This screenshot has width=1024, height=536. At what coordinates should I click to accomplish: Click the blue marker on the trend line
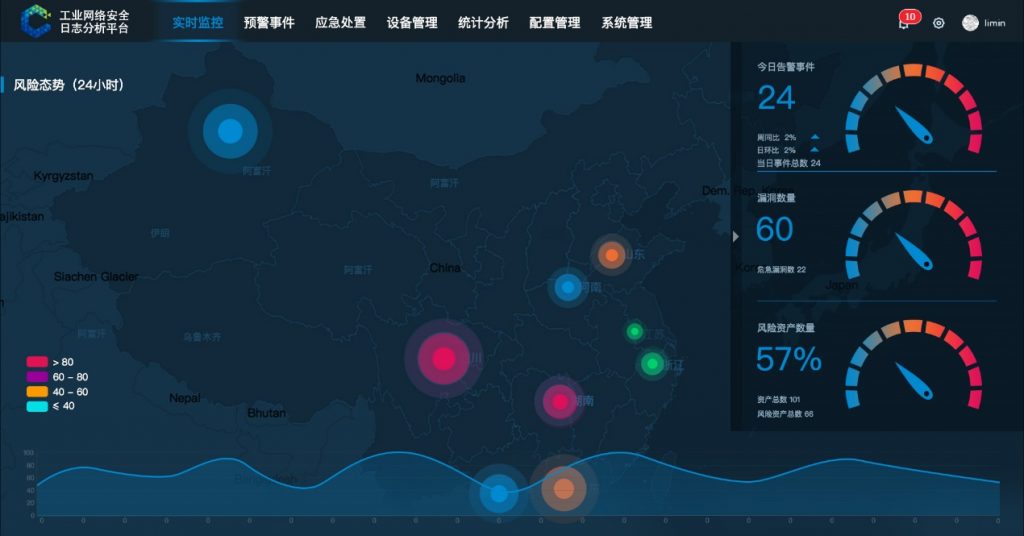(499, 494)
